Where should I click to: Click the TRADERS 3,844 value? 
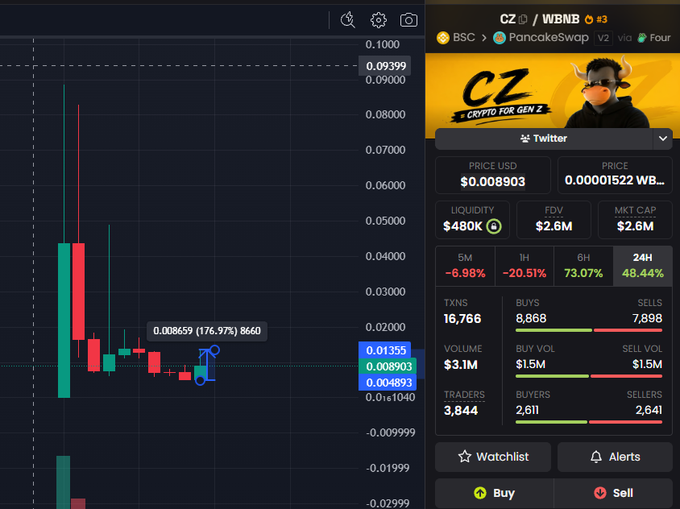pyautogui.click(x=461, y=411)
